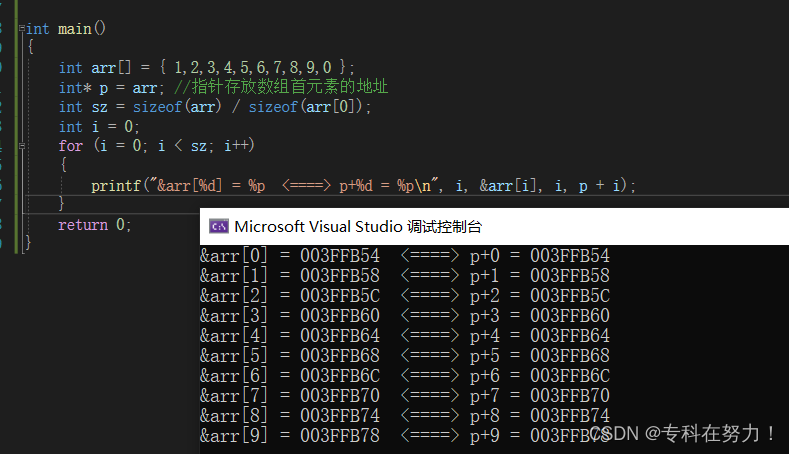Click the 'int i = 0;' line

tap(99, 126)
